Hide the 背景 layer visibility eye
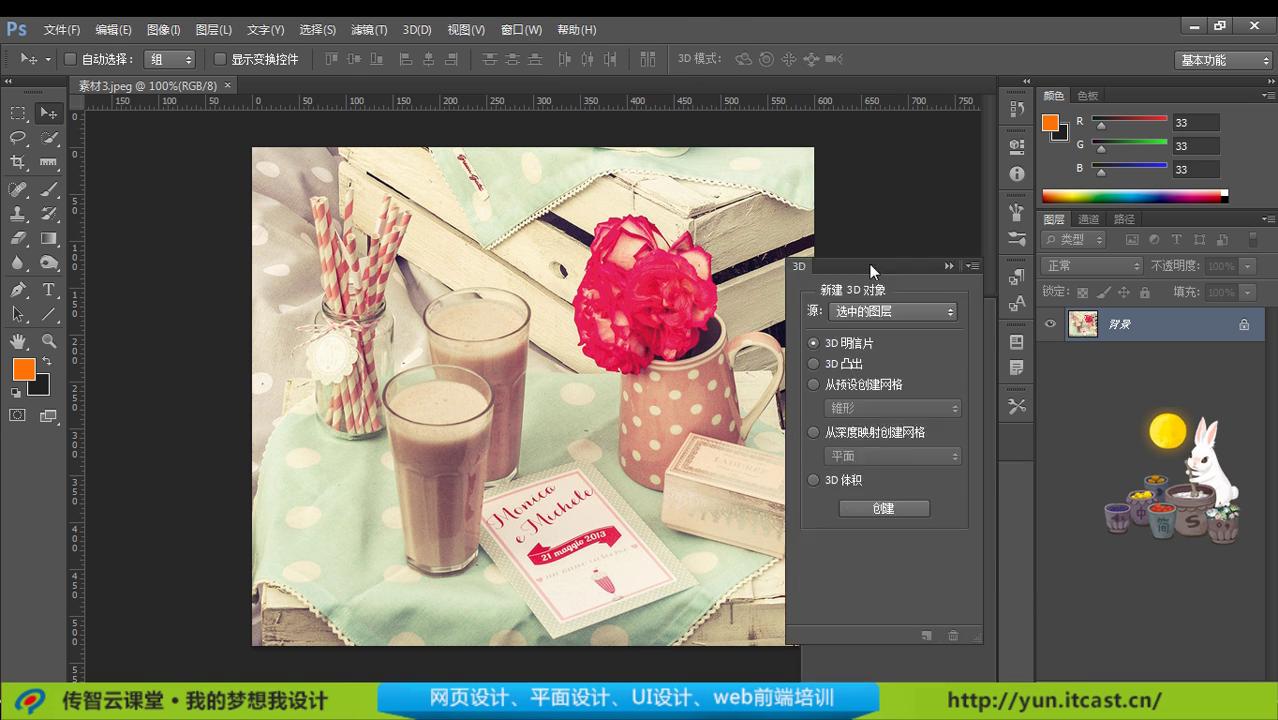The height and width of the screenshot is (720, 1278). coord(1049,324)
